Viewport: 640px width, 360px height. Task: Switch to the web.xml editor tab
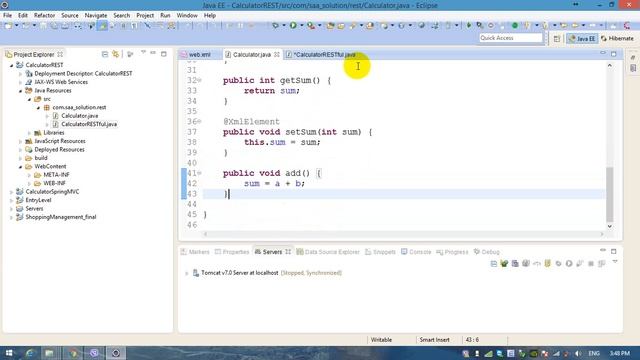coord(200,54)
